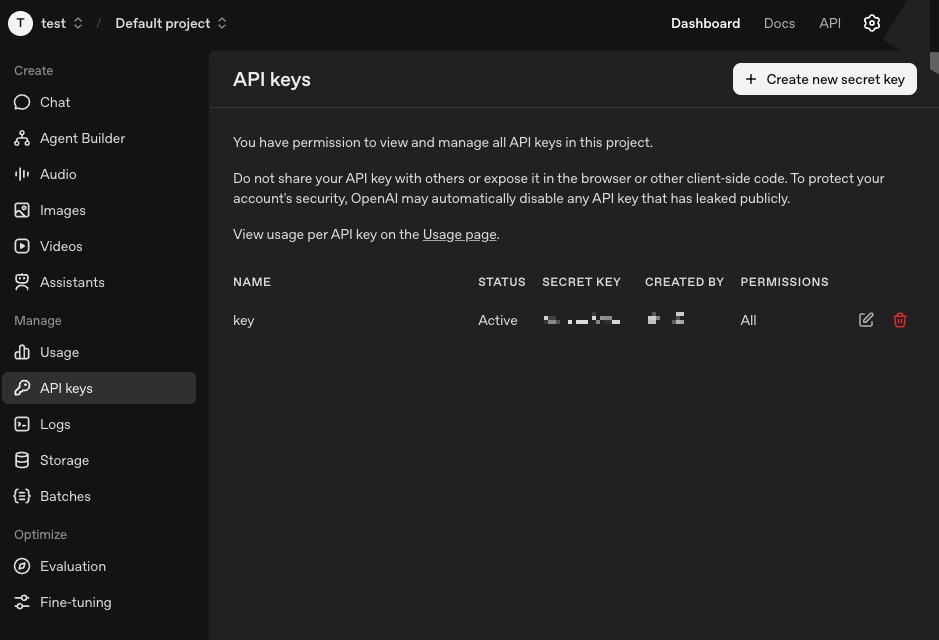
Task: Click the STATUS column header
Action: point(501,282)
